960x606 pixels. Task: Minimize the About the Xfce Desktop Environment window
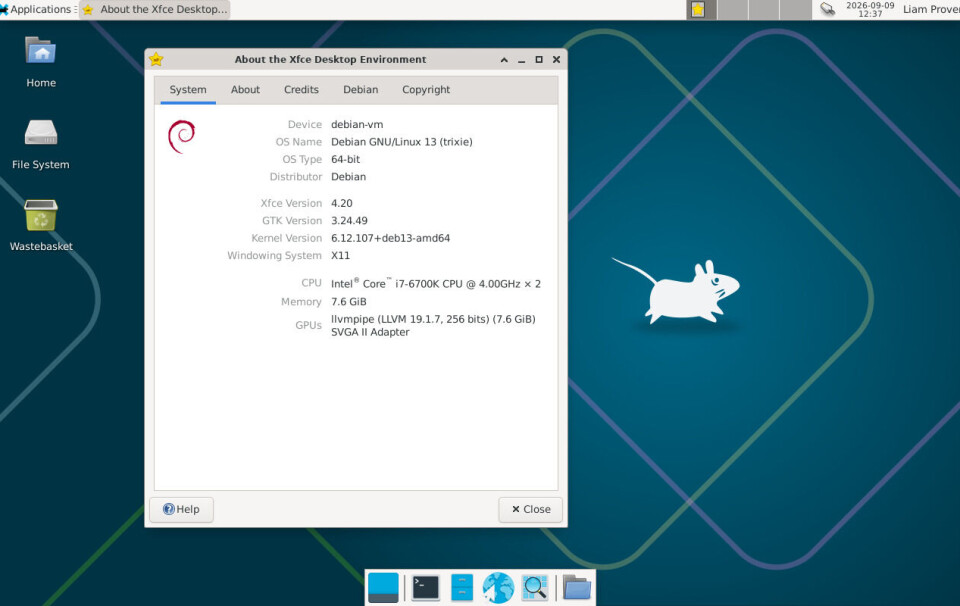[522, 59]
